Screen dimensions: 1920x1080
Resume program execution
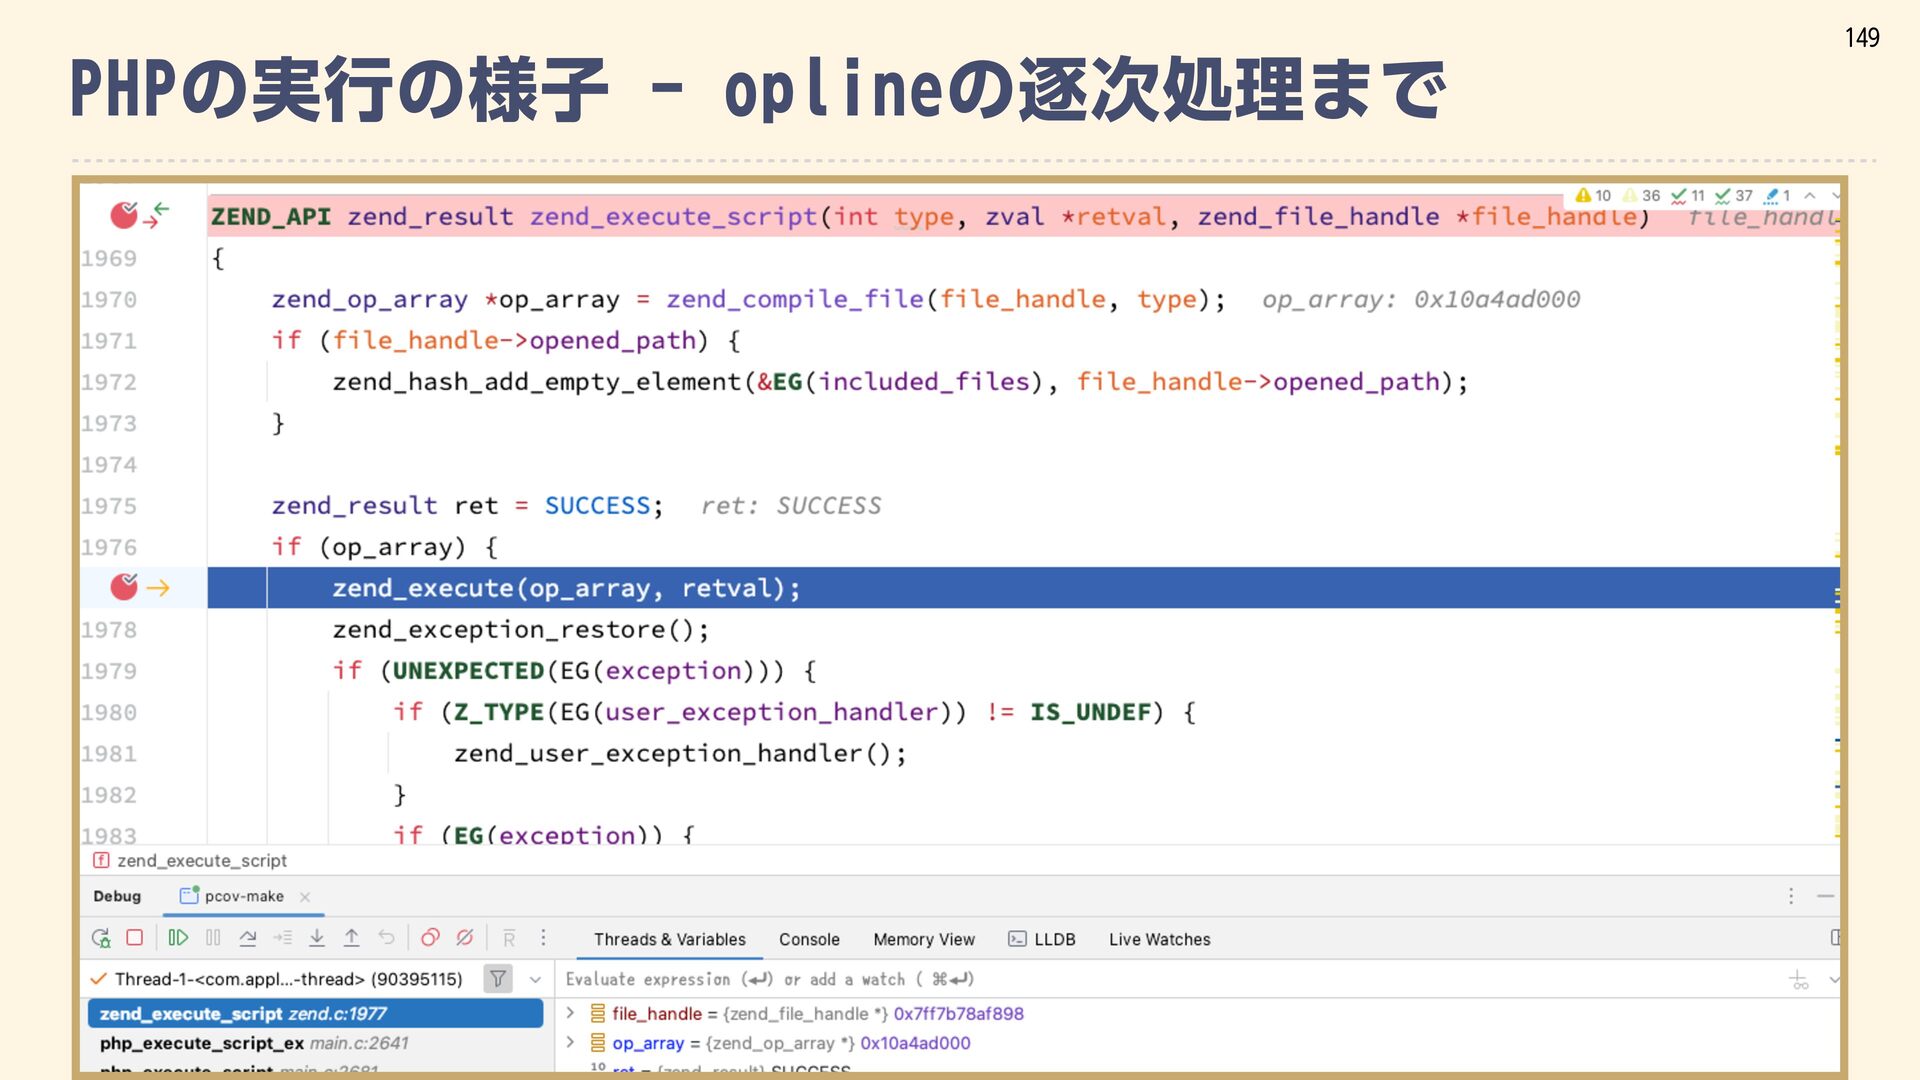(178, 938)
